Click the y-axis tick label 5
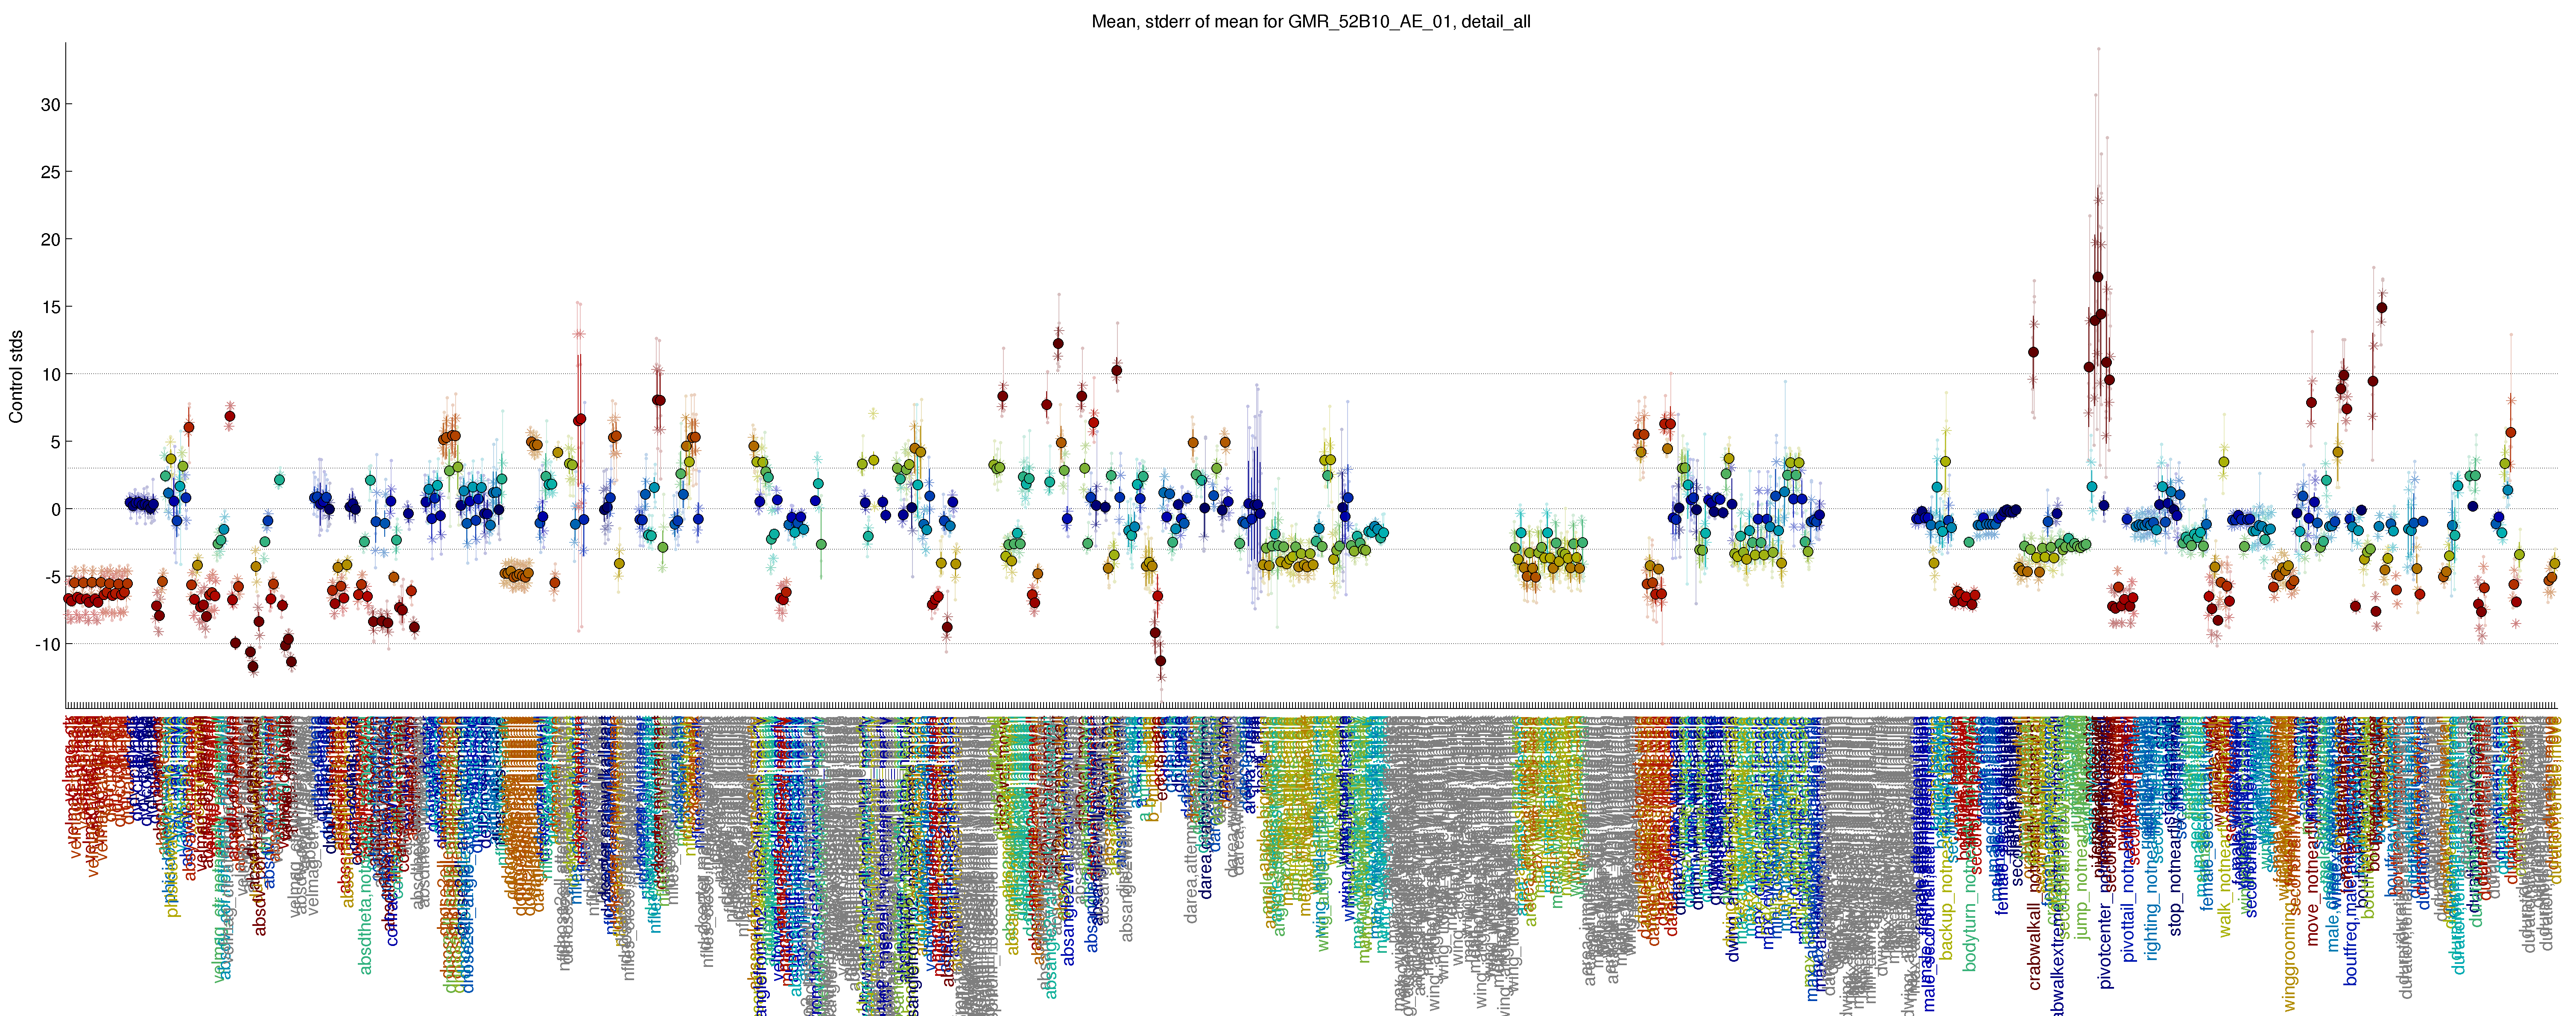Screen dimensions: 2576x1016 point(55,442)
